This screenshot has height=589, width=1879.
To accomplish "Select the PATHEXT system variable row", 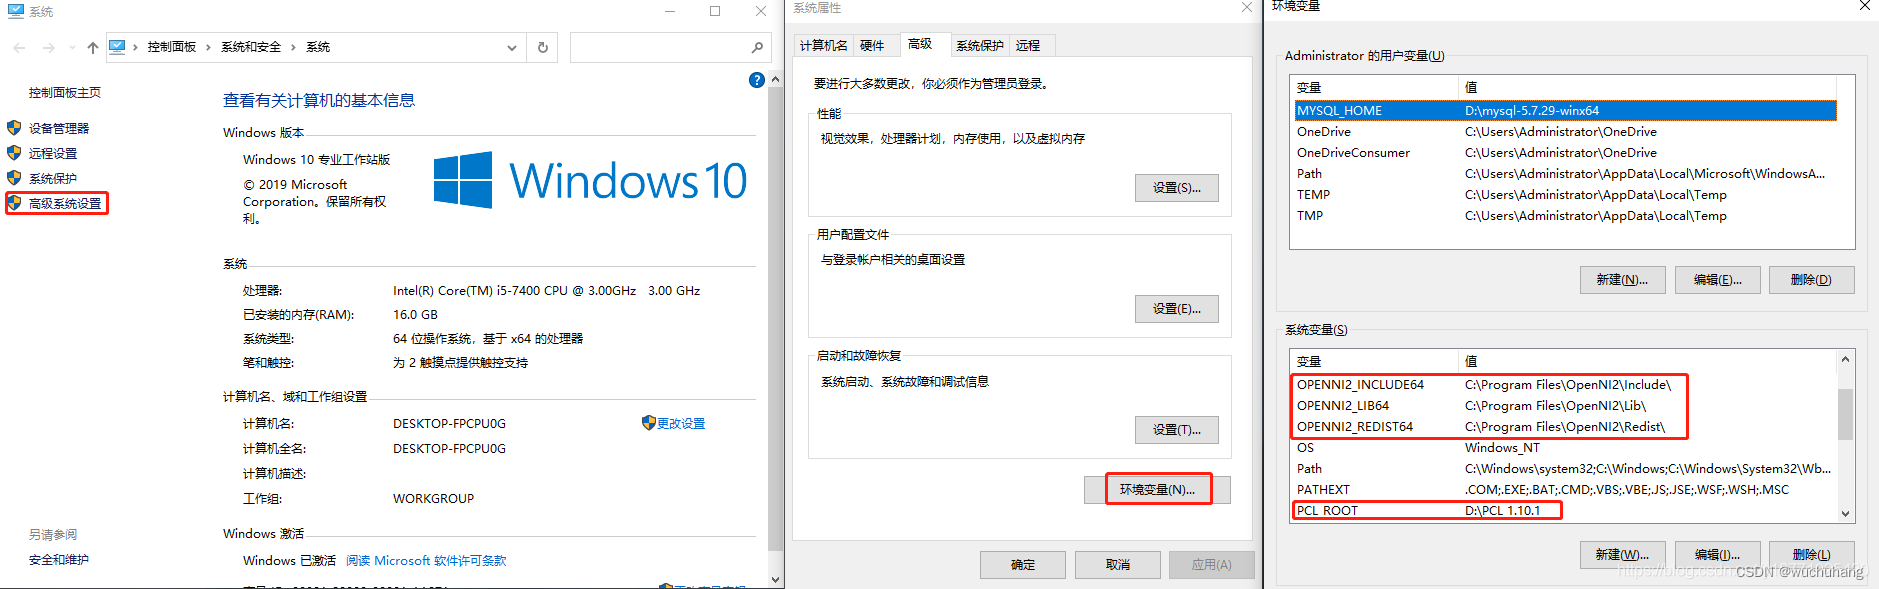I will point(1565,489).
